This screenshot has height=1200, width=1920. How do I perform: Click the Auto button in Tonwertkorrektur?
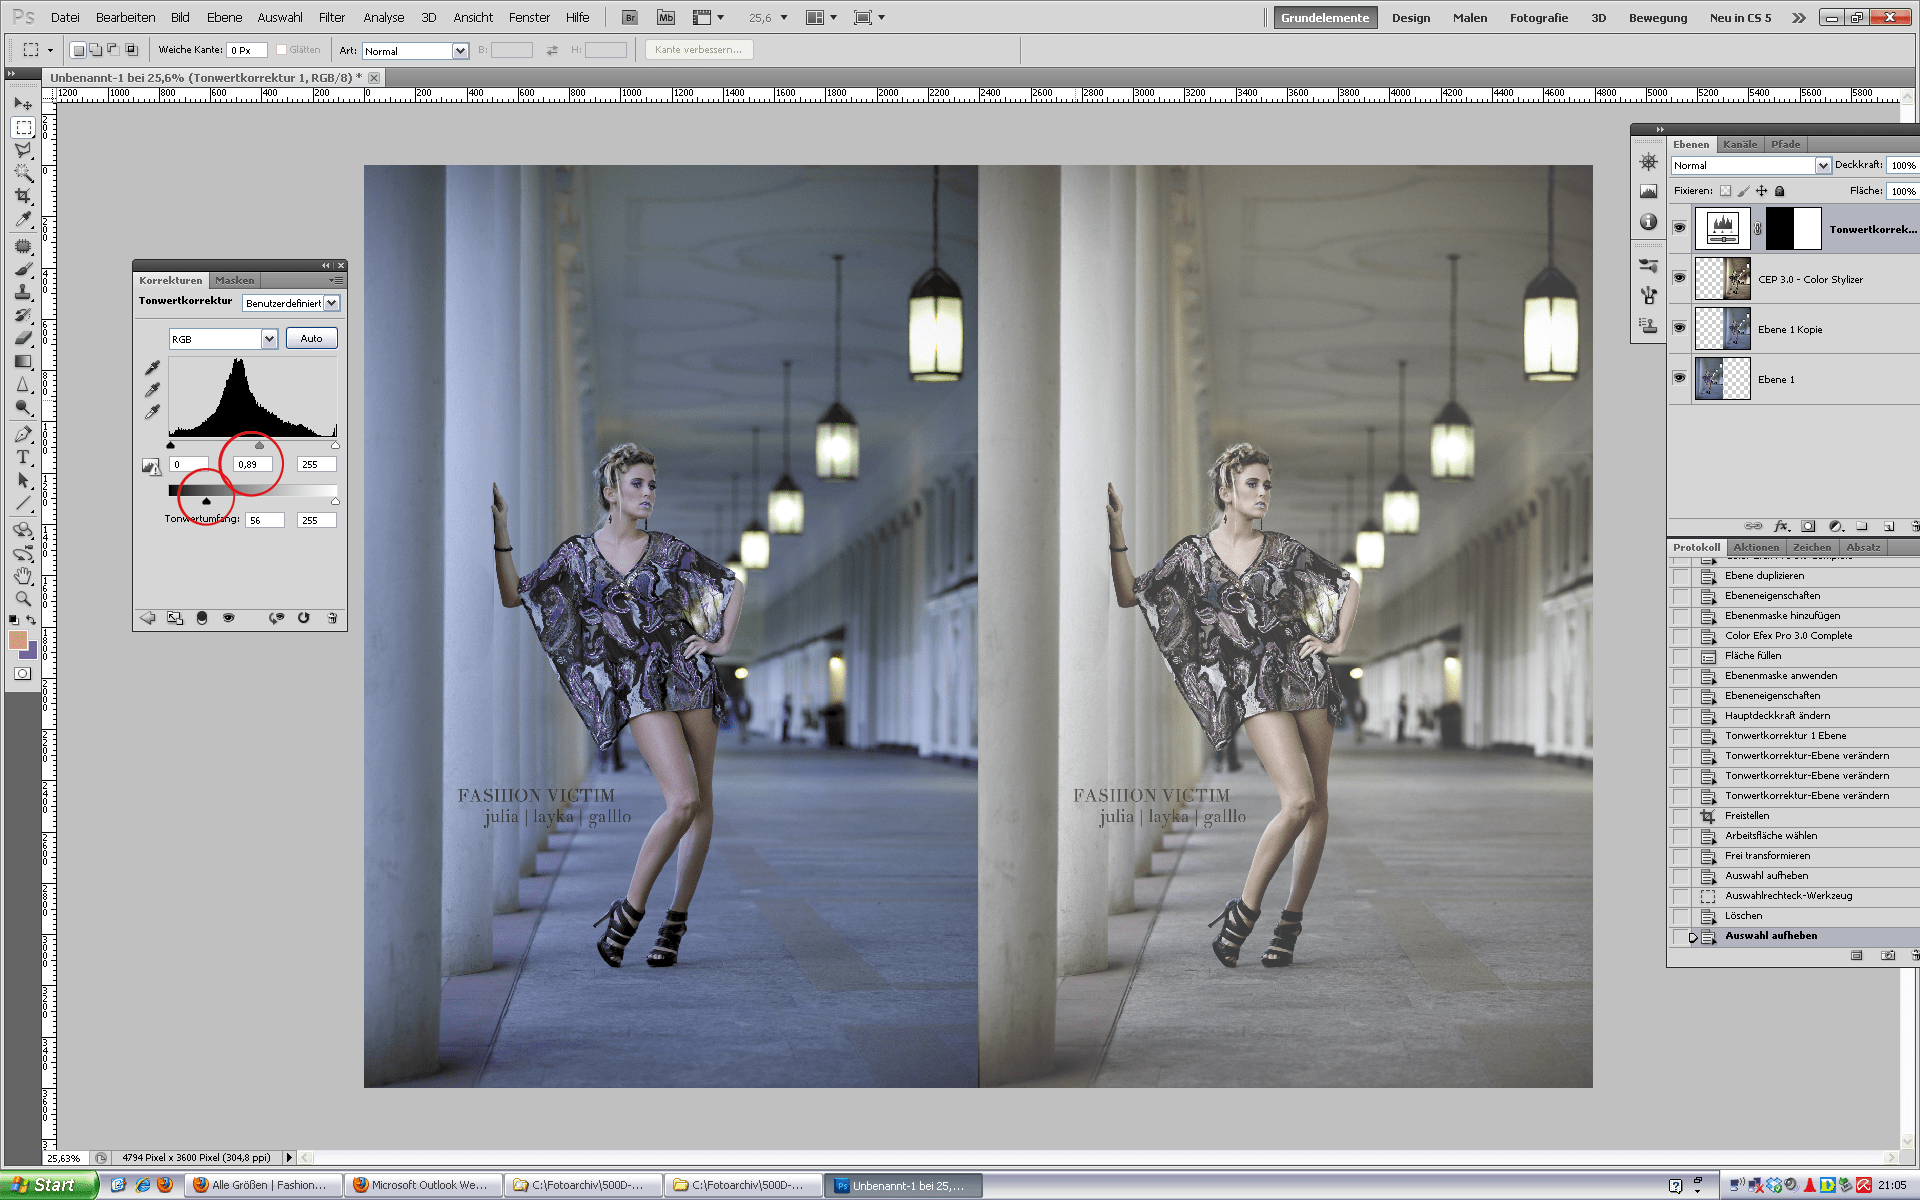311,339
